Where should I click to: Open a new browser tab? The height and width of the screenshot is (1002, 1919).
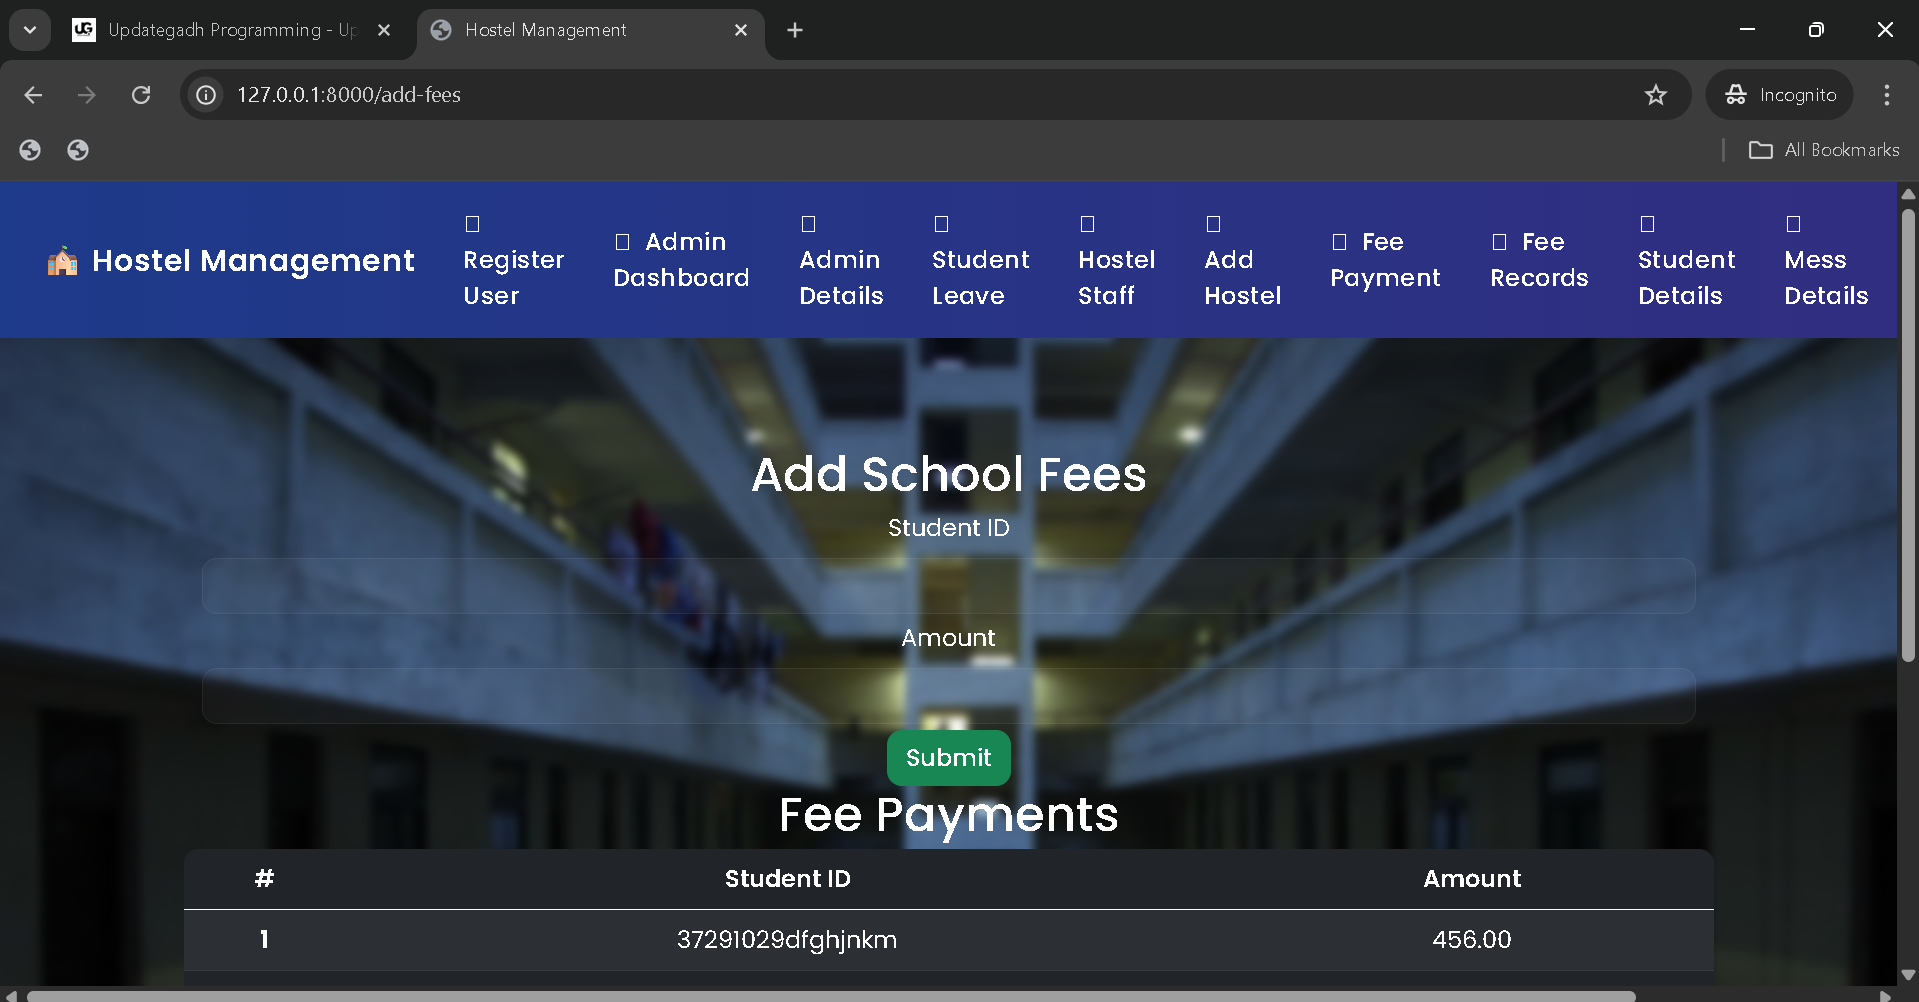[795, 30]
